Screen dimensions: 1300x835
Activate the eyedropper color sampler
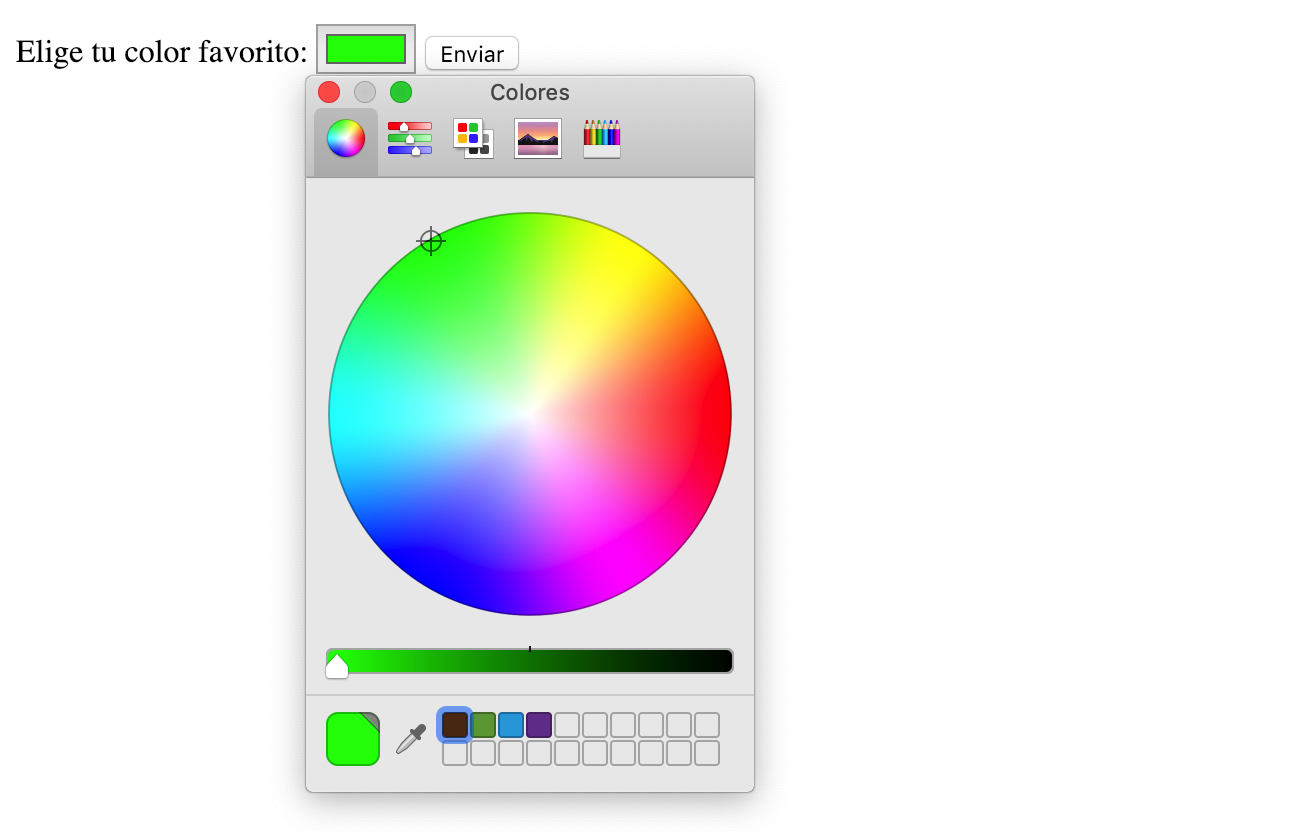(x=410, y=737)
